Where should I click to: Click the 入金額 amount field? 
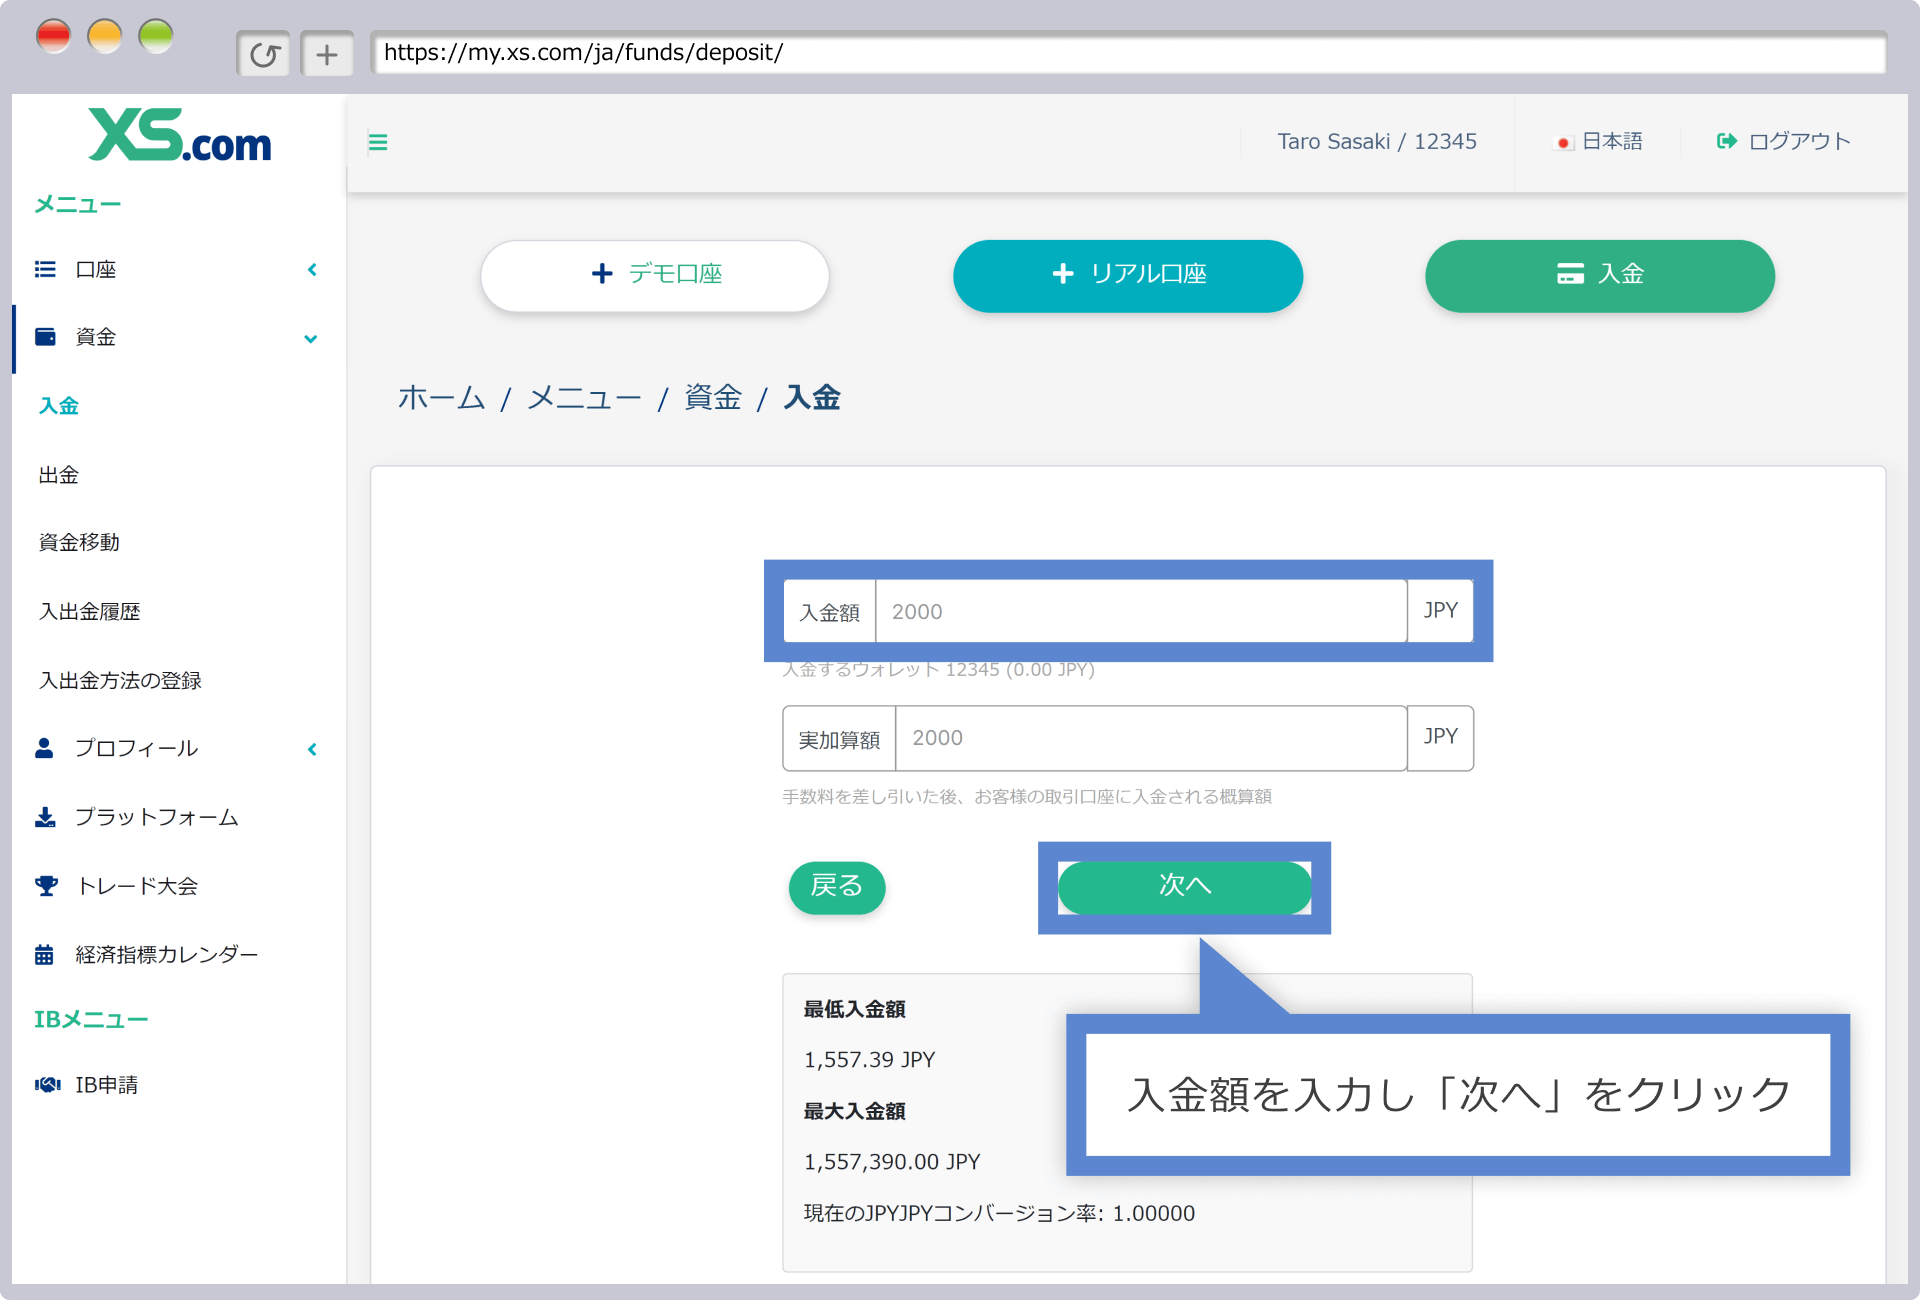click(x=1141, y=611)
